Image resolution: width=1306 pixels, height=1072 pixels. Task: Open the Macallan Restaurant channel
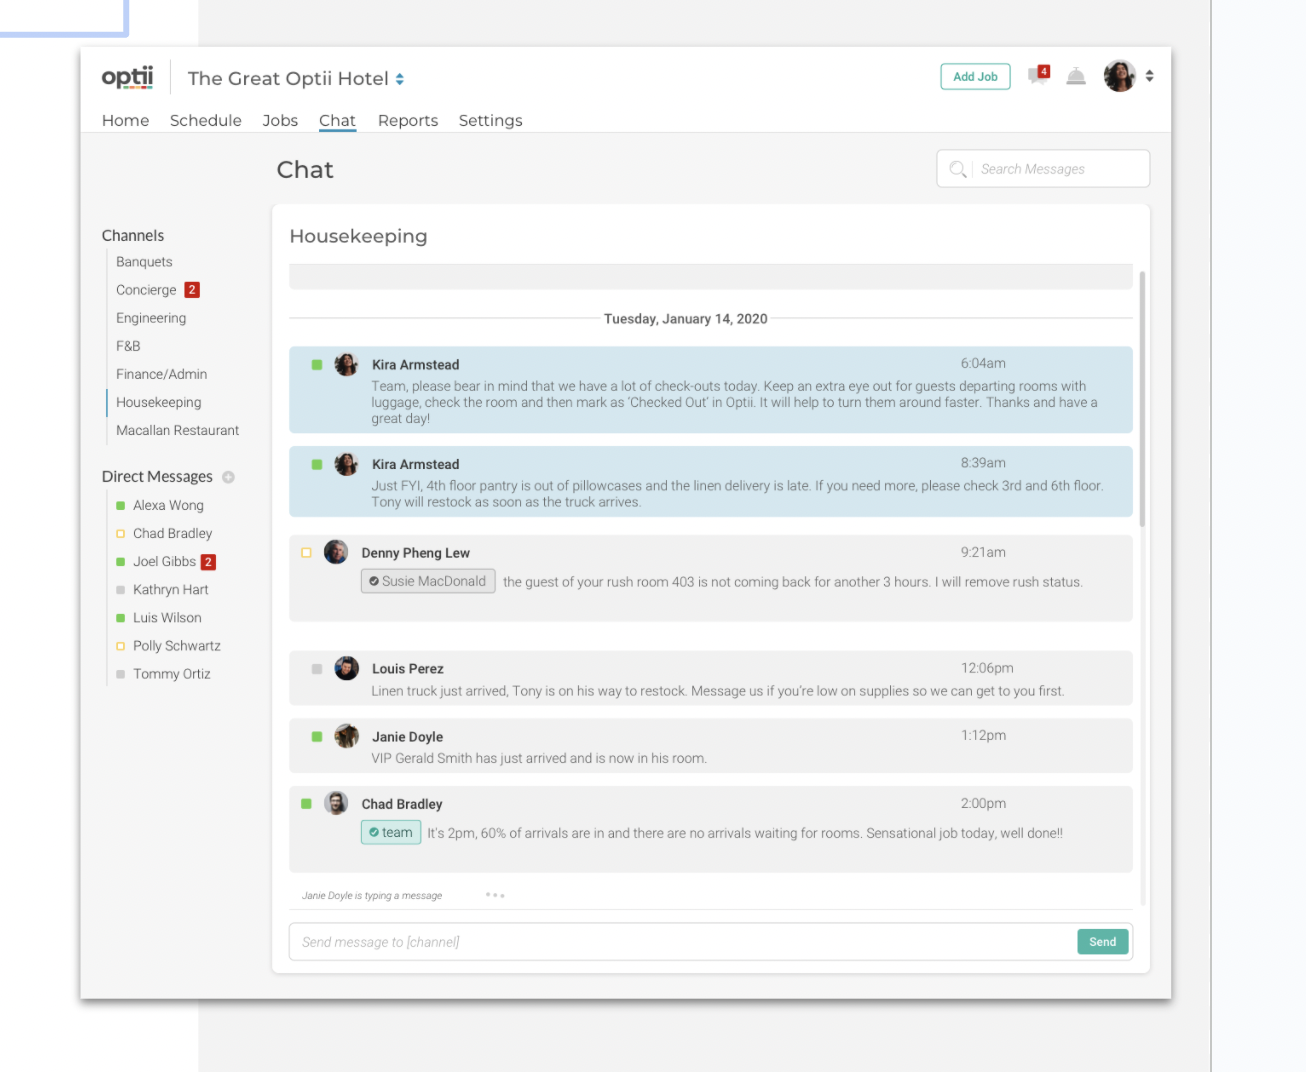coord(177,430)
